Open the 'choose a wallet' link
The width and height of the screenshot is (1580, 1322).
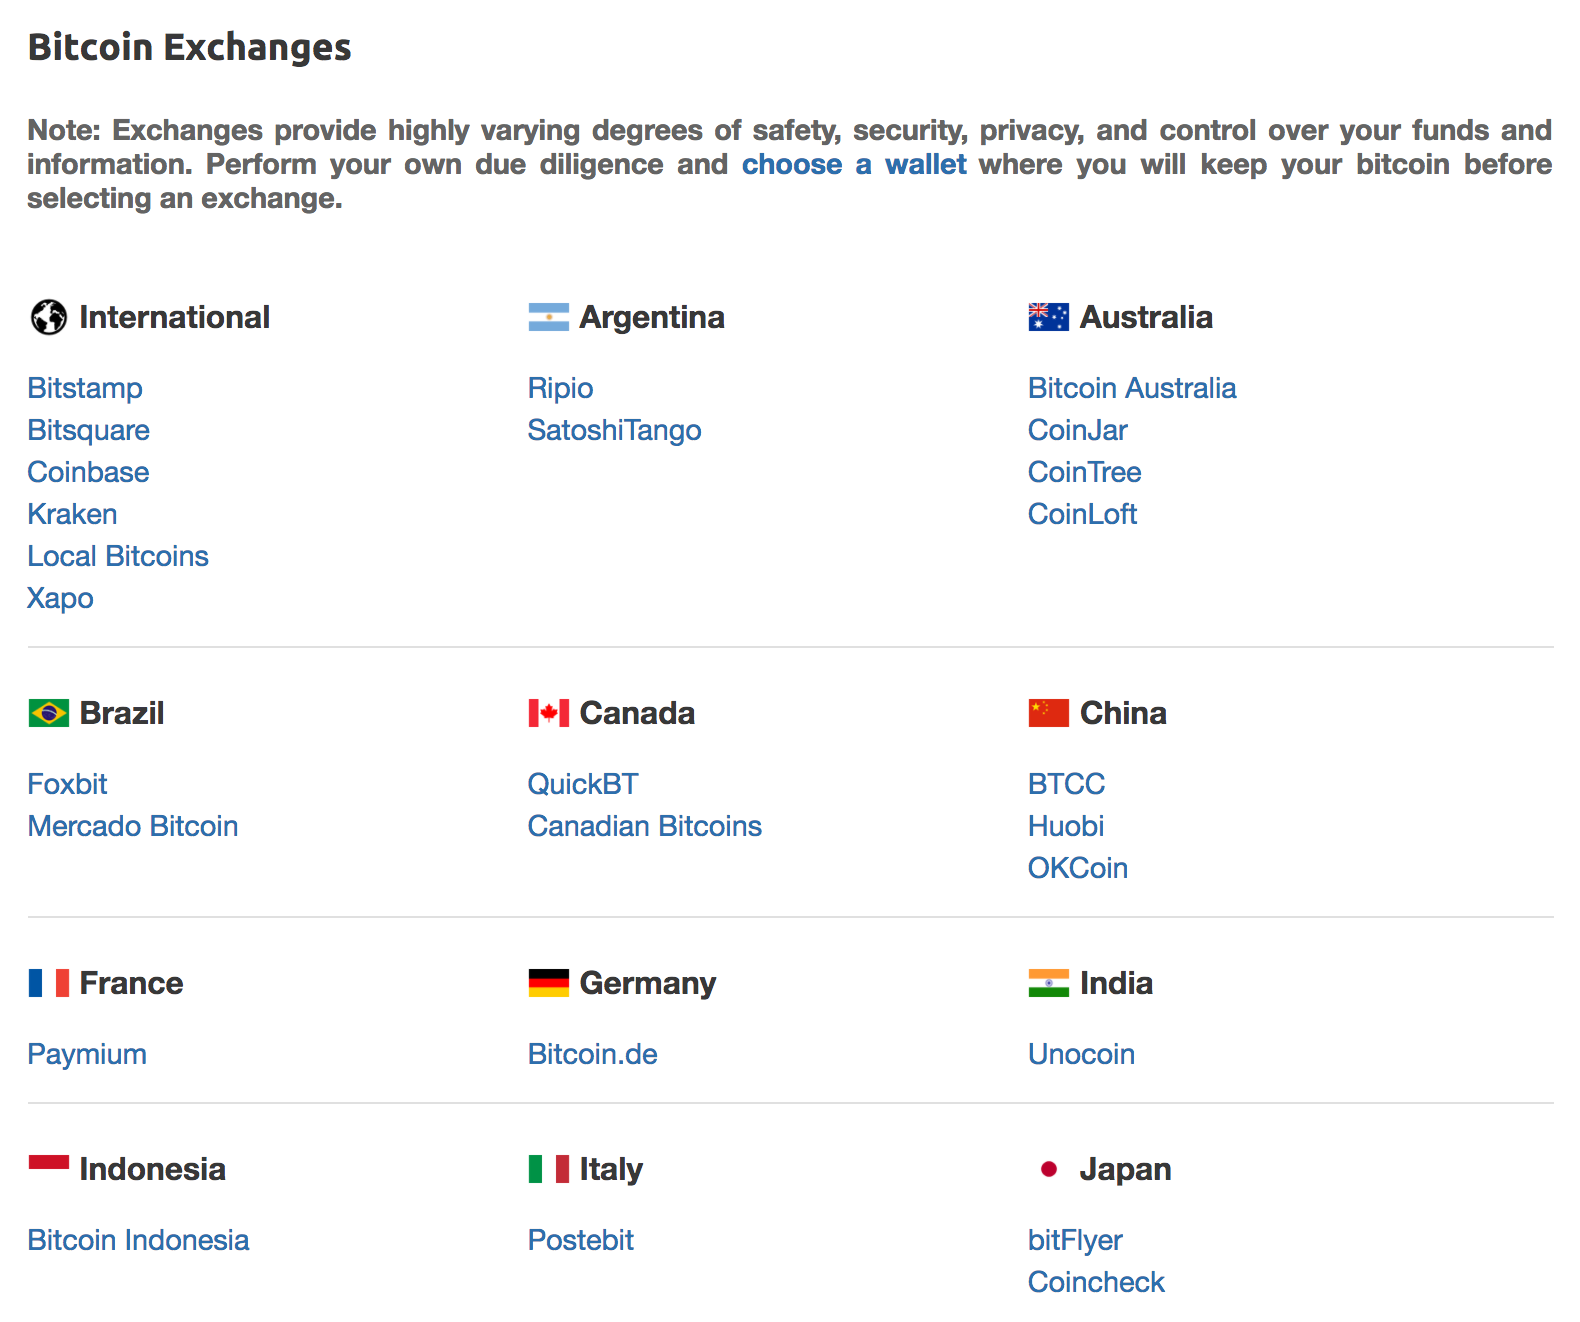point(854,164)
